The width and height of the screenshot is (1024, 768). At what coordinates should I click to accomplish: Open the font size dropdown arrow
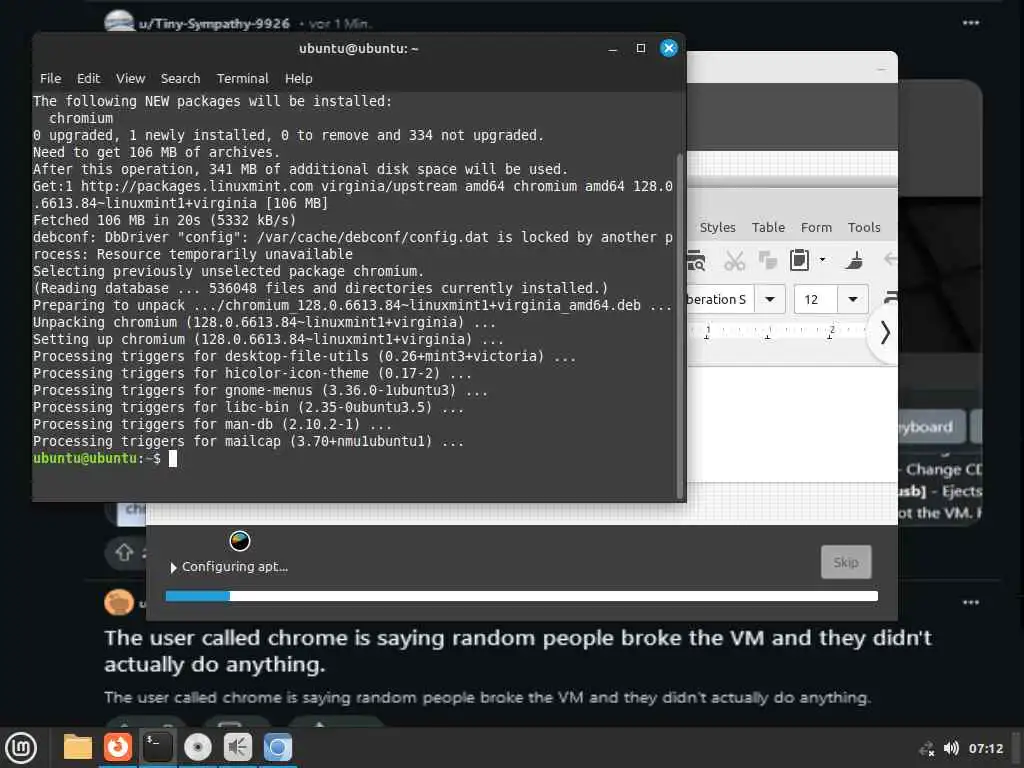pyautogui.click(x=853, y=300)
